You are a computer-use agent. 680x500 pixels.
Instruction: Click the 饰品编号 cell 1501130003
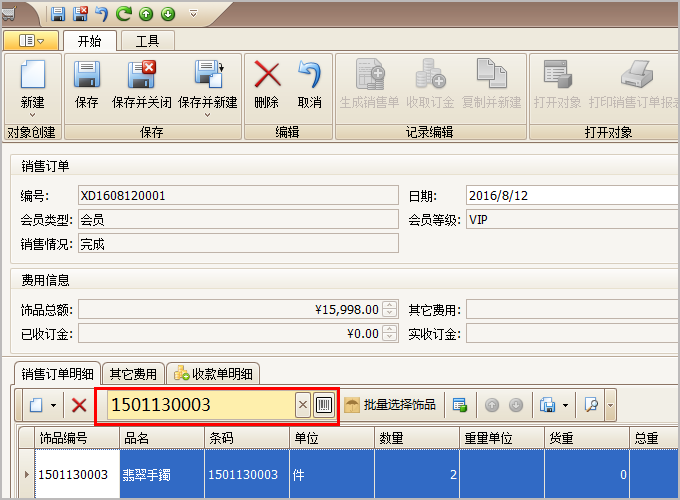tap(77, 474)
